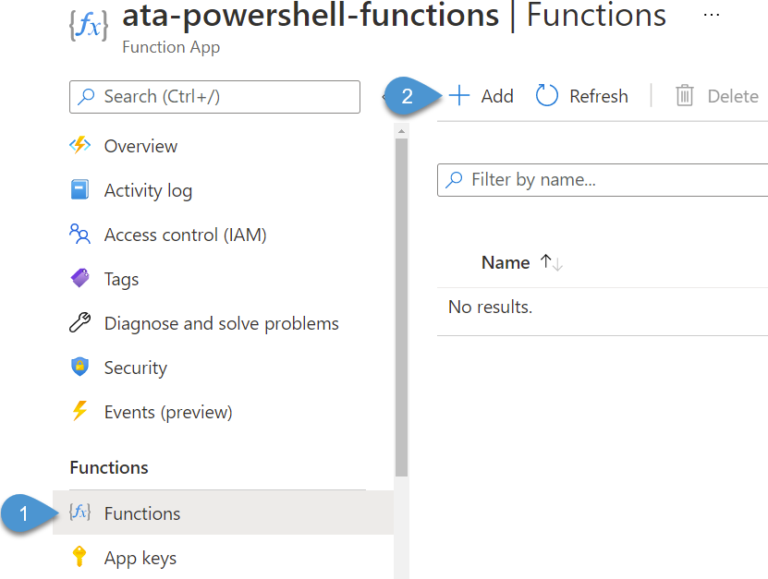Click the Events (preview) lightning bolt icon
Image resolution: width=768 pixels, height=579 pixels.
pyautogui.click(x=80, y=412)
